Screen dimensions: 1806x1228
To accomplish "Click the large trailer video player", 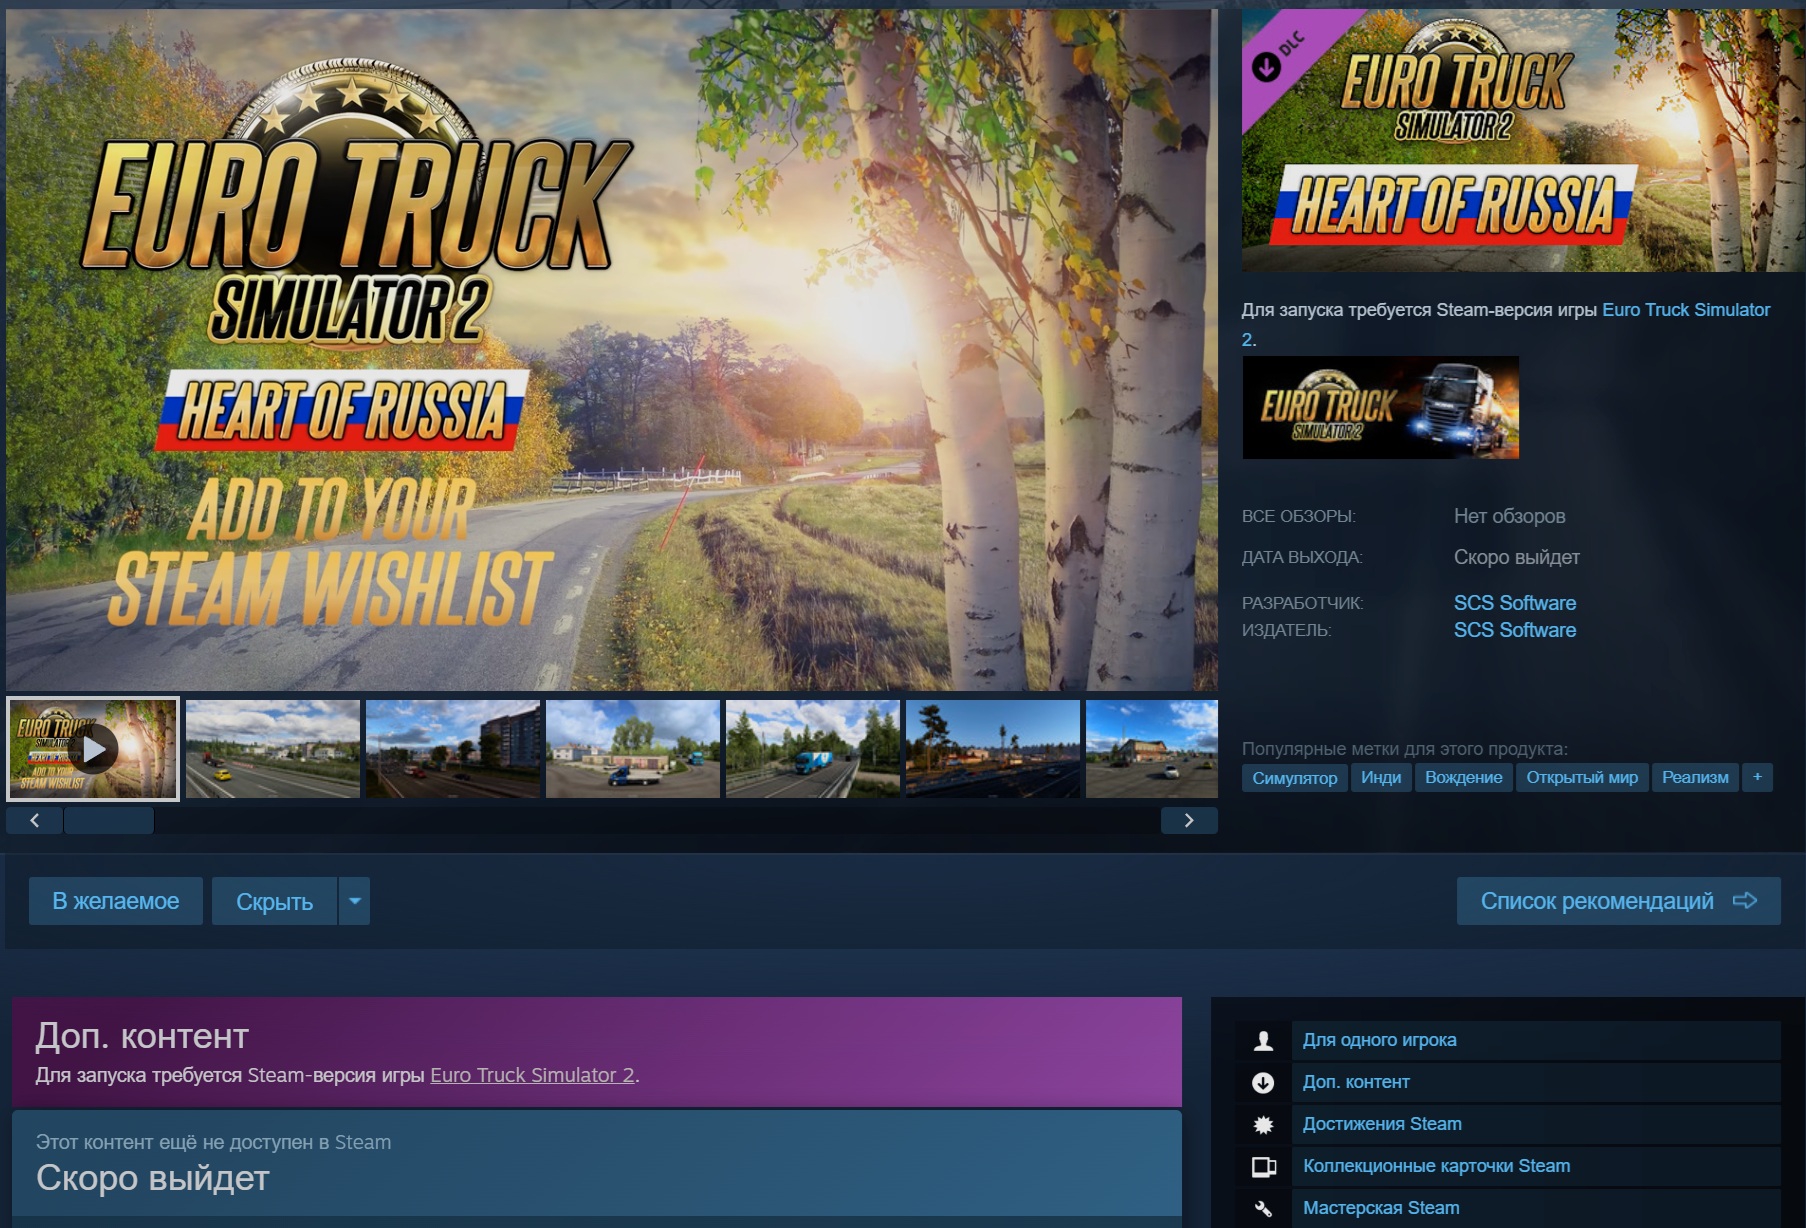I will click(612, 350).
